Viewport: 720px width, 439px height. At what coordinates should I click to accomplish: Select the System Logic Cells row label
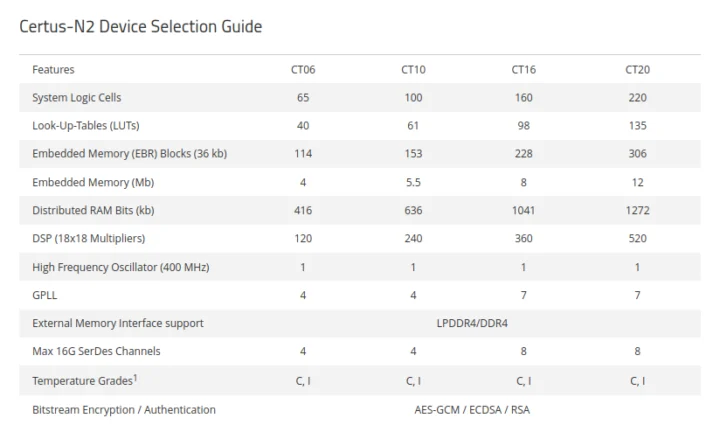point(77,98)
